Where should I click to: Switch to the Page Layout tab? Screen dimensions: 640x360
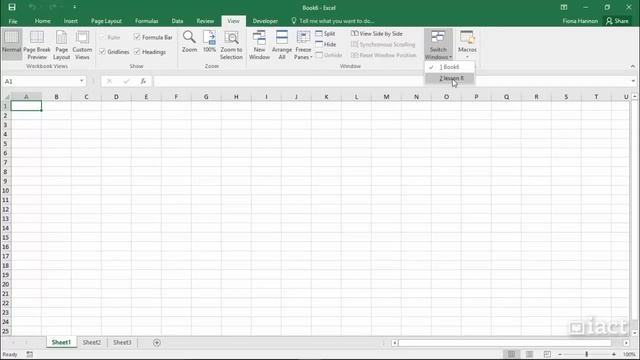[106, 21]
